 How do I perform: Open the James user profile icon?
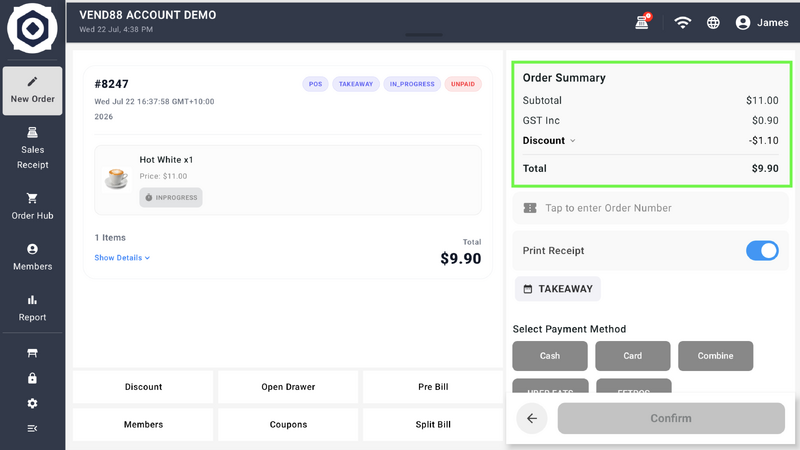tap(743, 22)
